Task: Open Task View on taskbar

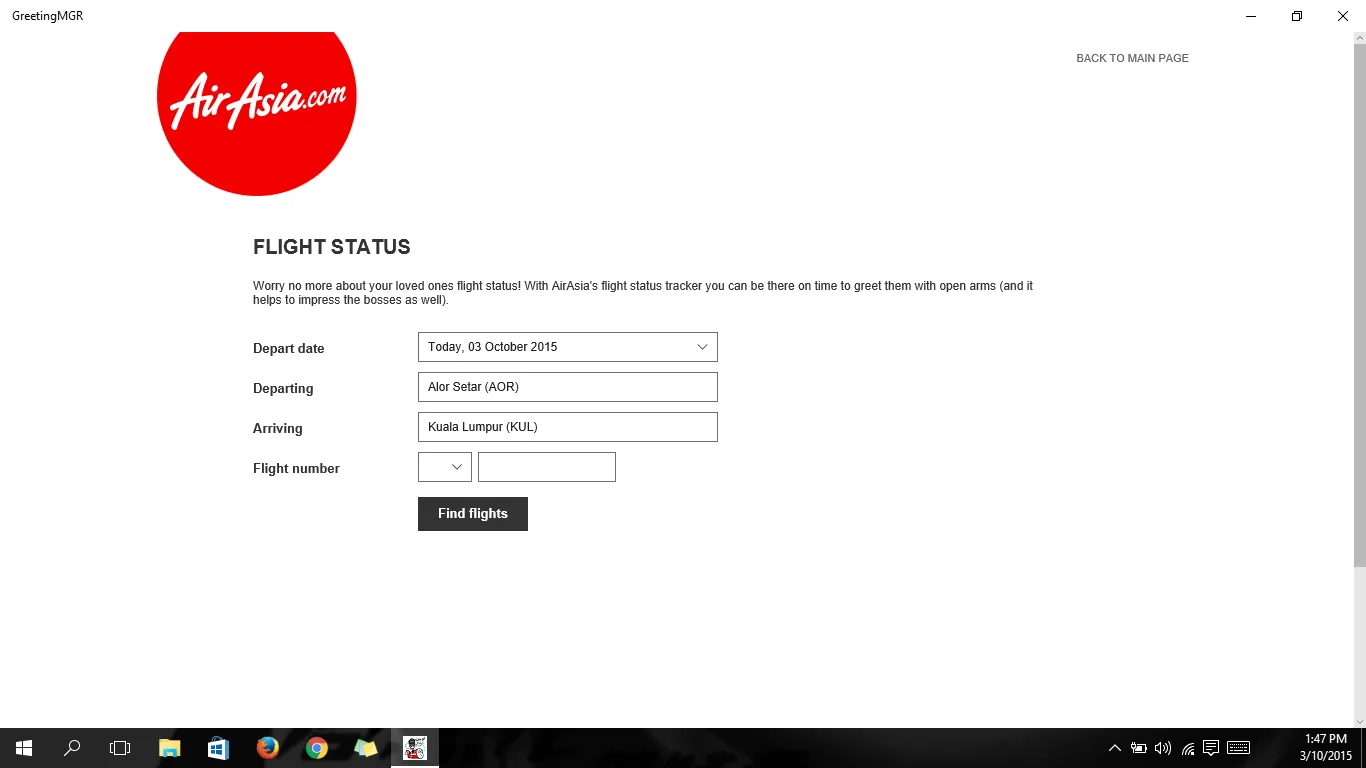Action: (120, 748)
